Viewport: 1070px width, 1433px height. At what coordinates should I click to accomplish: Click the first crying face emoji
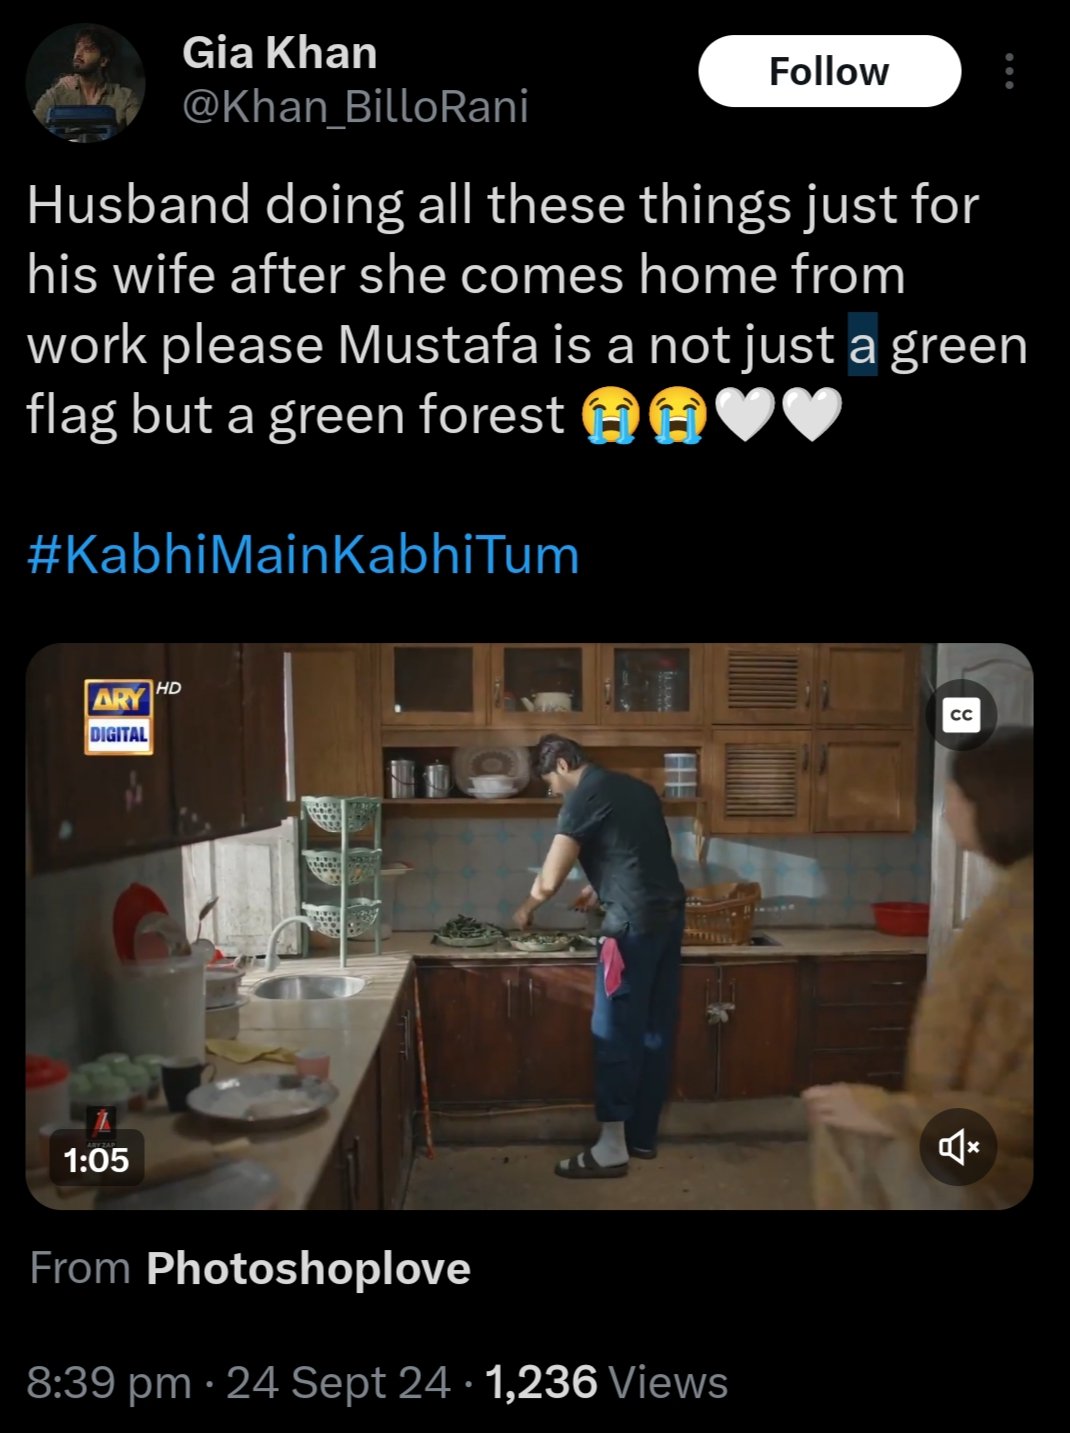pos(611,415)
